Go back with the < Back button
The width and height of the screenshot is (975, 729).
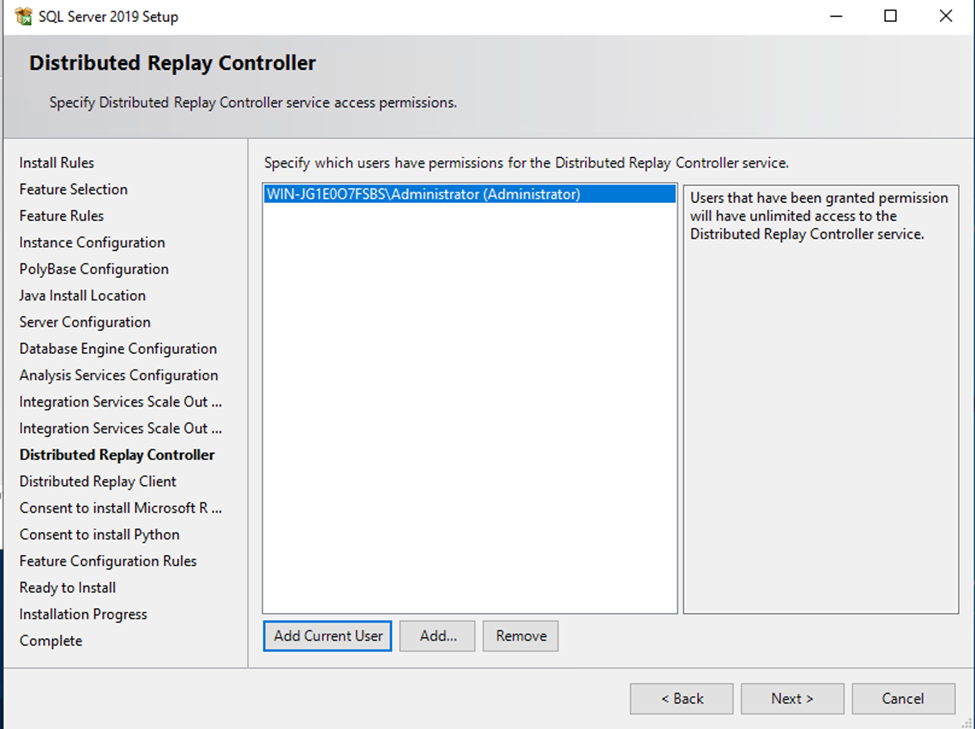click(x=682, y=699)
